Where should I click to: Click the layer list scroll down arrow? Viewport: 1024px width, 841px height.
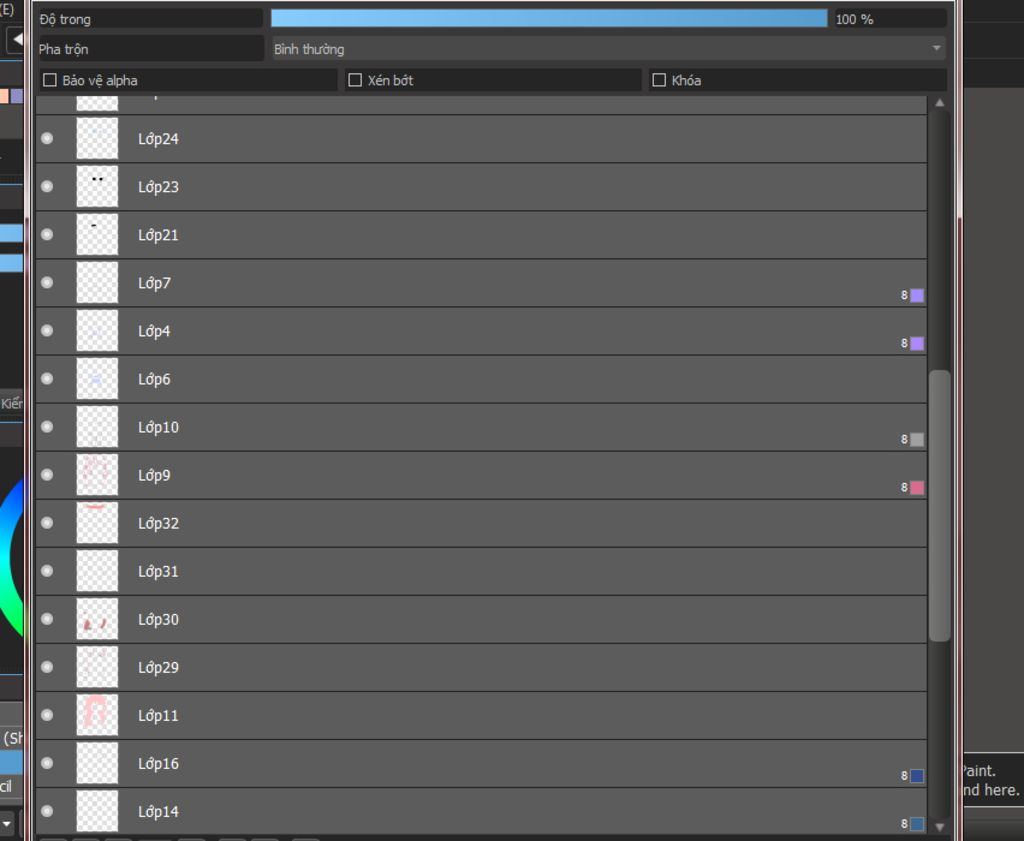(x=939, y=827)
